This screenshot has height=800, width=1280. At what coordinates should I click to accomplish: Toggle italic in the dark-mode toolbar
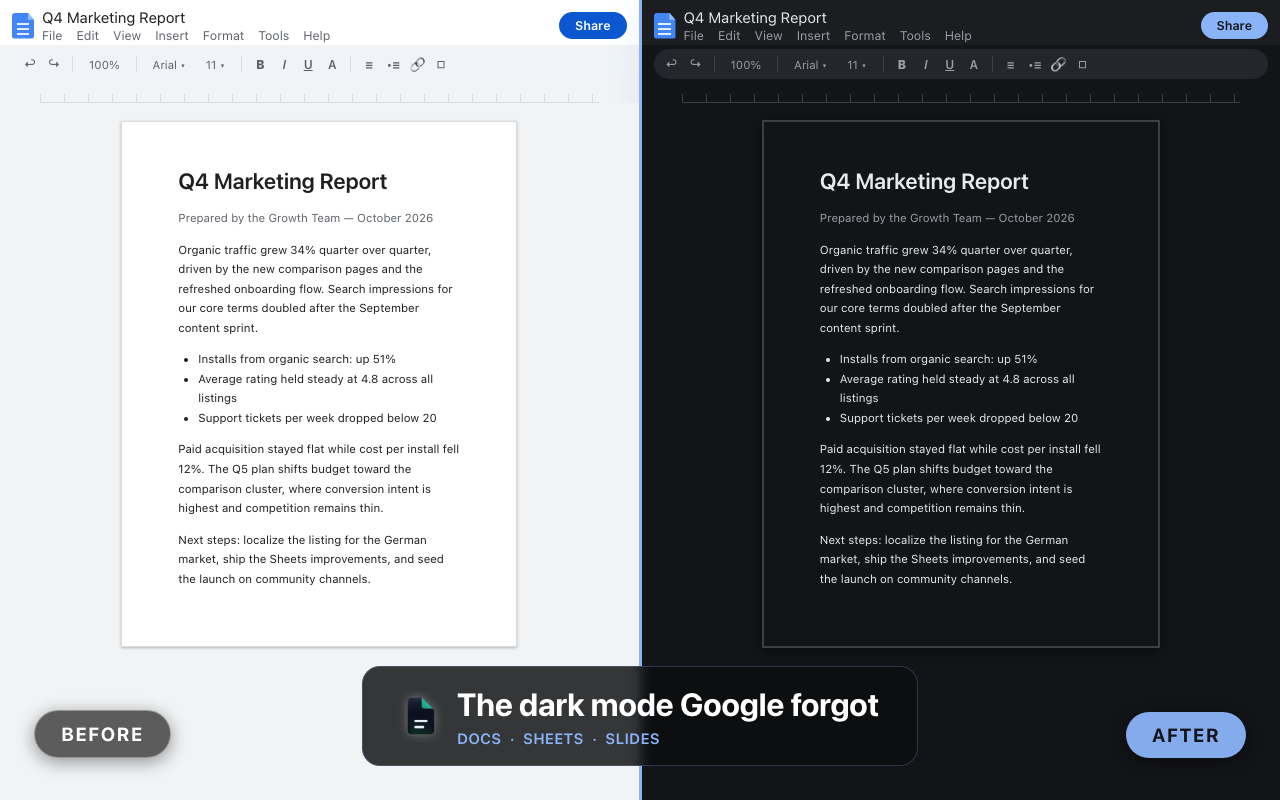pos(925,65)
